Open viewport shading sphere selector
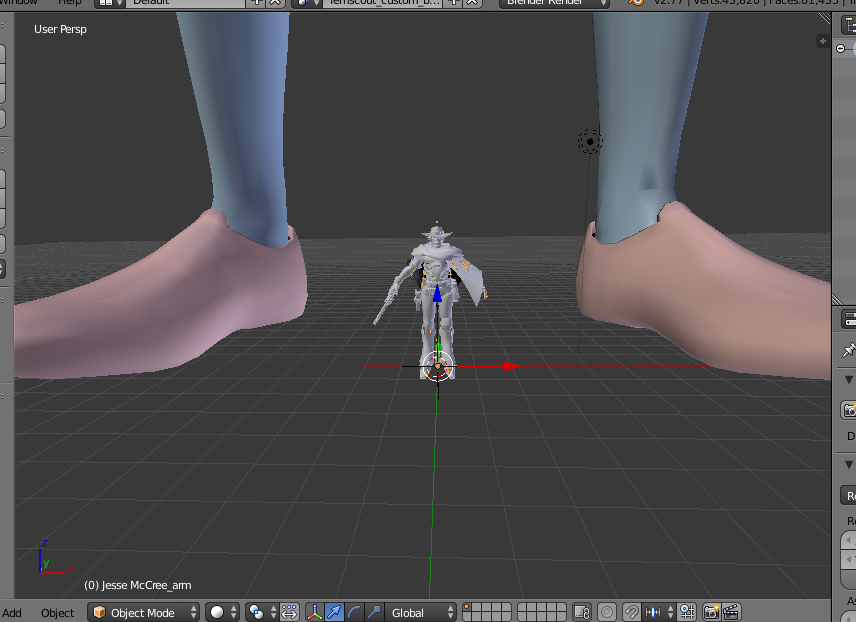This screenshot has height=622, width=856. [223, 612]
